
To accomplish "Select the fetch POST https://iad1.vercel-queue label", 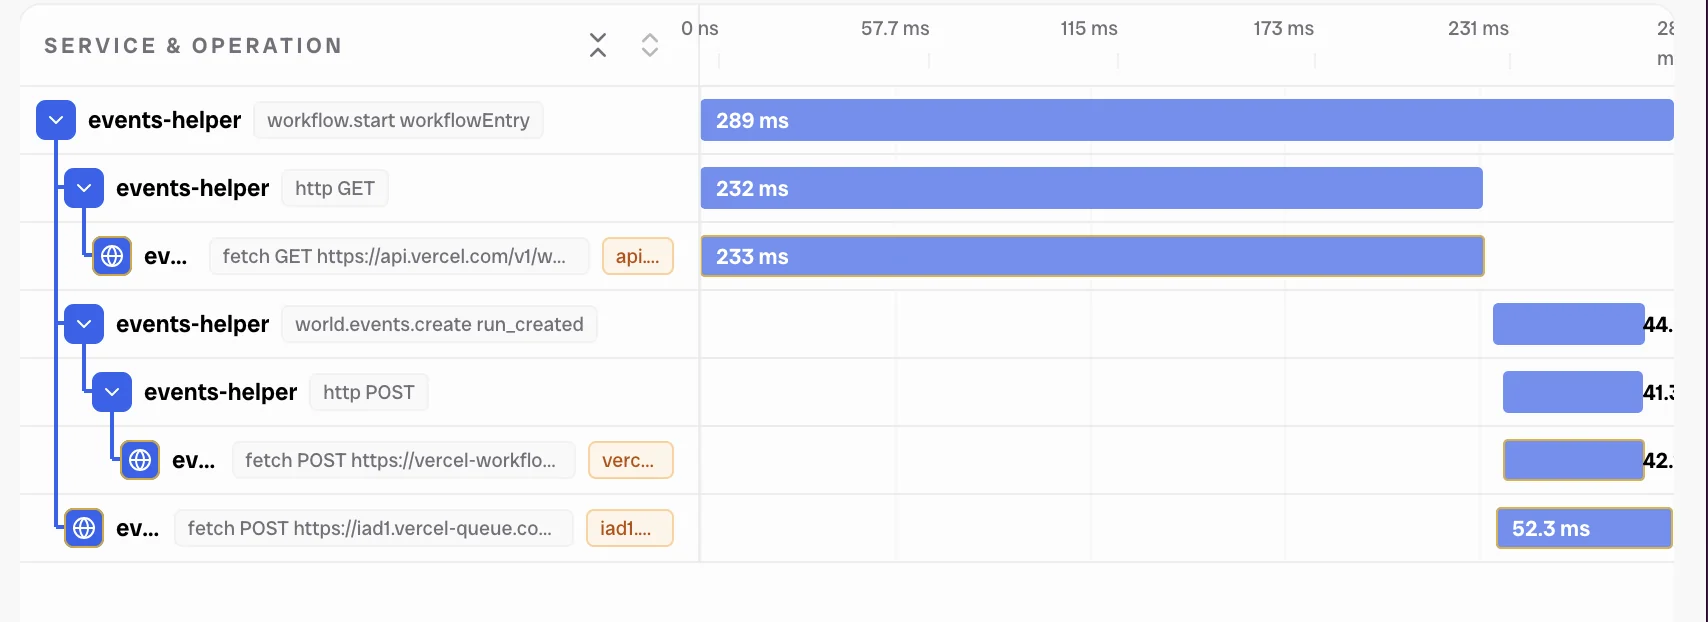I will click(x=374, y=528).
